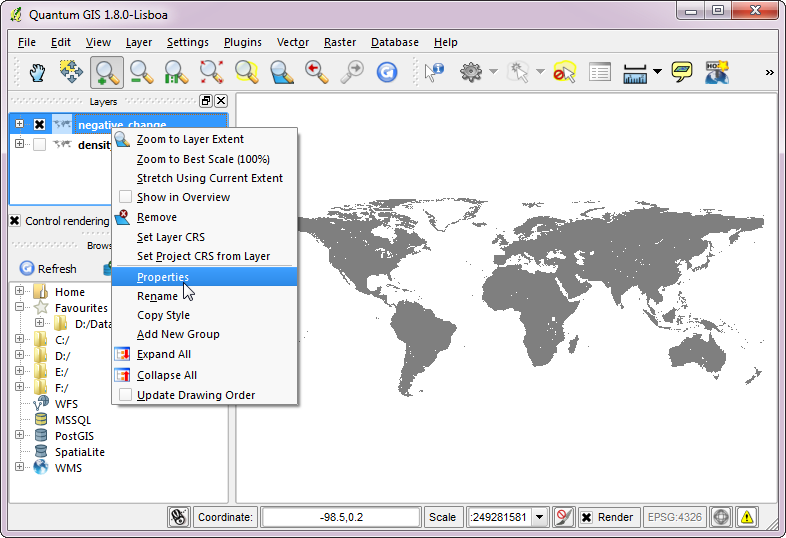
Task: Click the Zoom Last icon
Action: 317,72
